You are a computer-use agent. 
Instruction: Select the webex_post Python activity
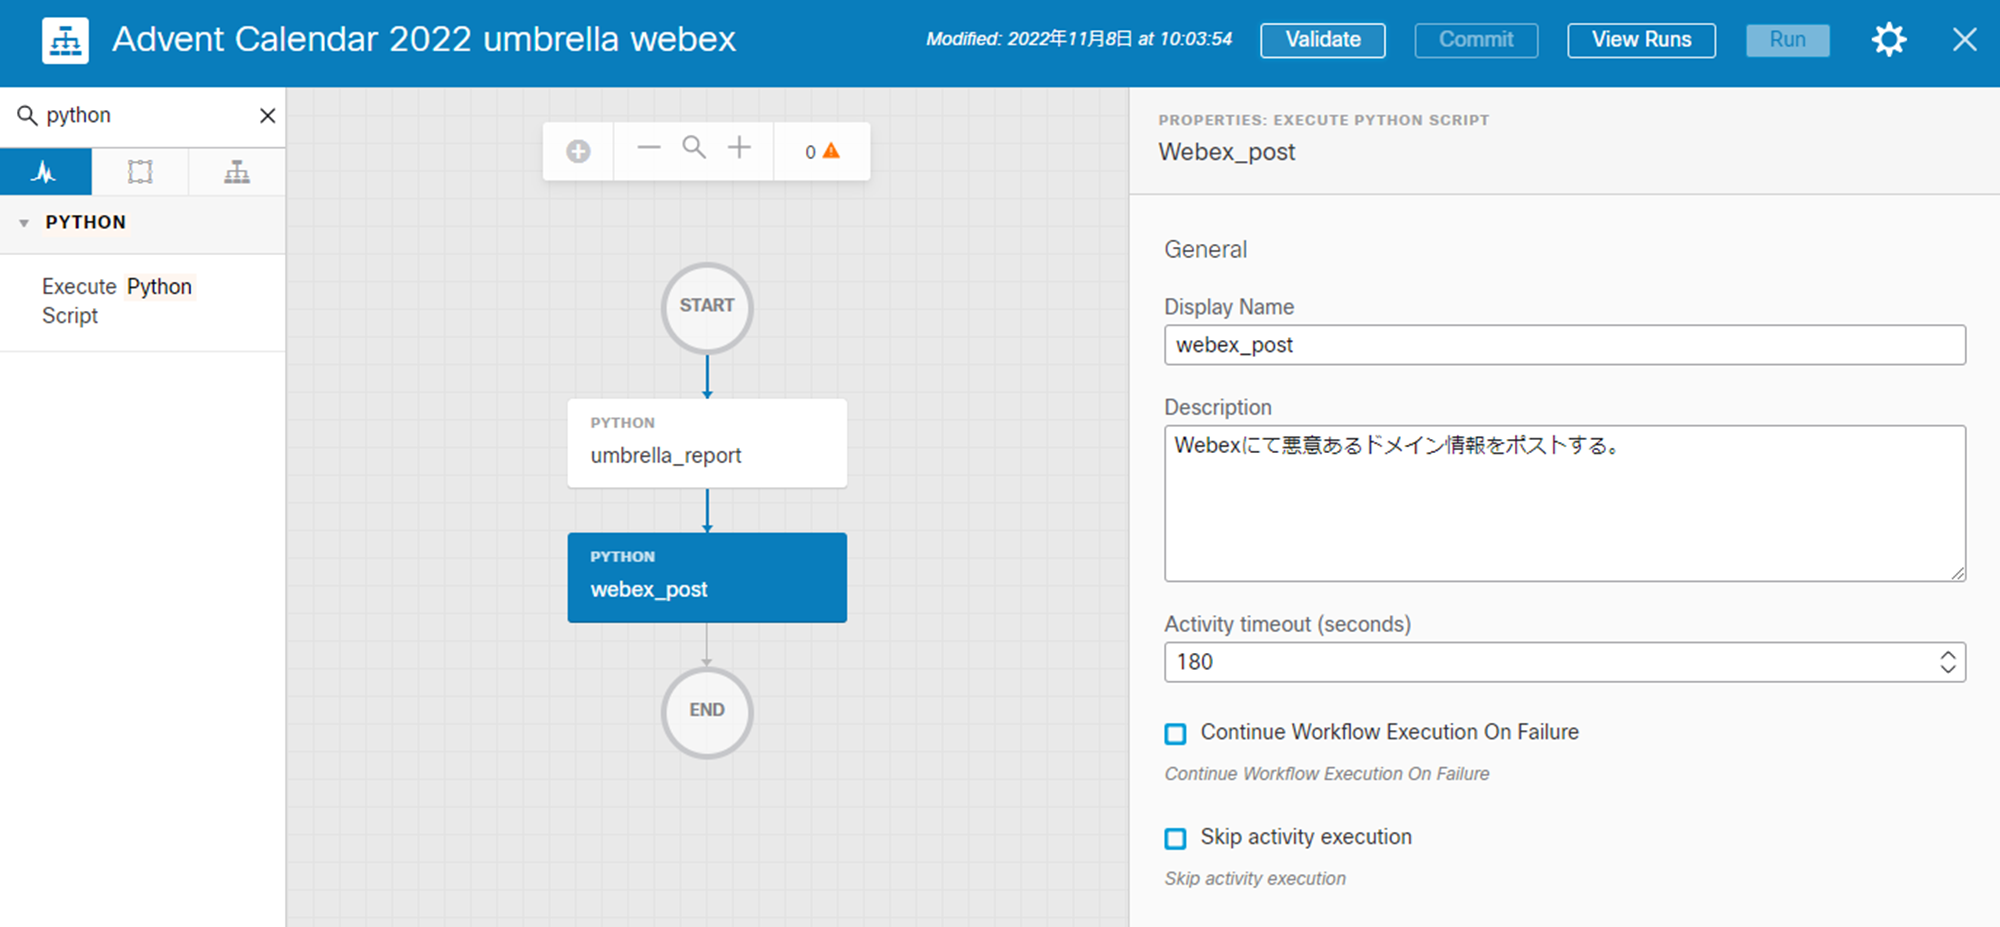click(707, 577)
